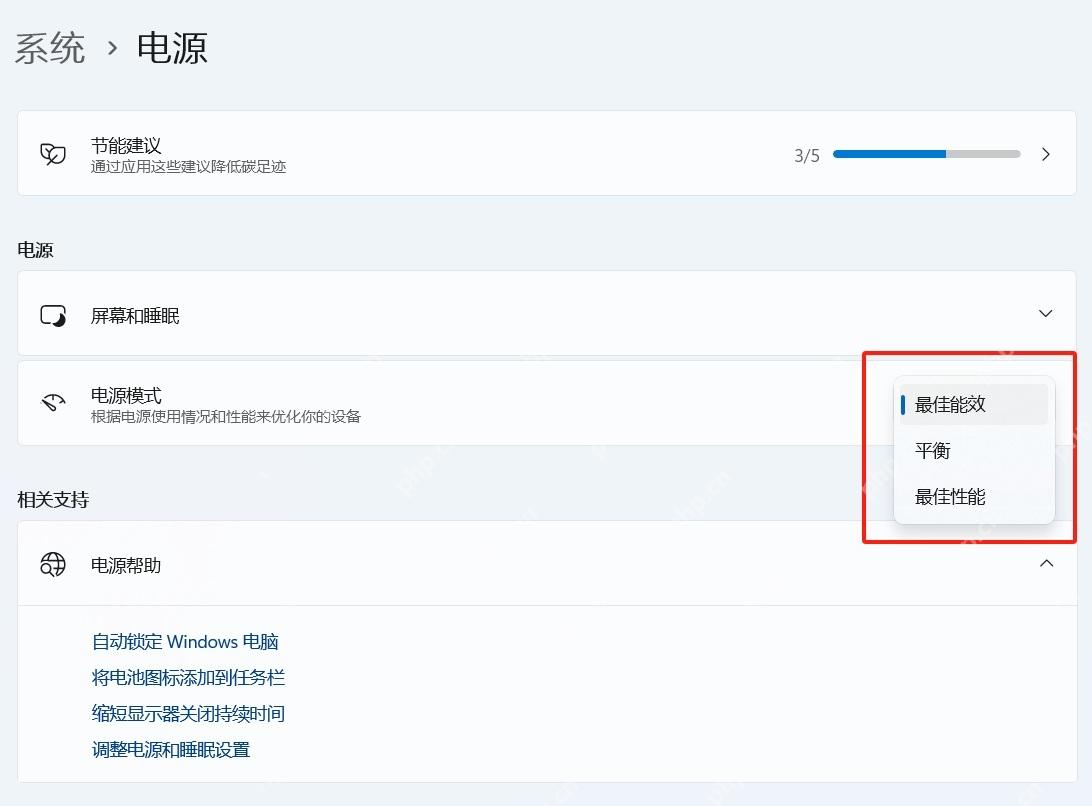Click description 通过应用这些建议降低碳足迹
1092x806 pixels.
click(x=188, y=166)
